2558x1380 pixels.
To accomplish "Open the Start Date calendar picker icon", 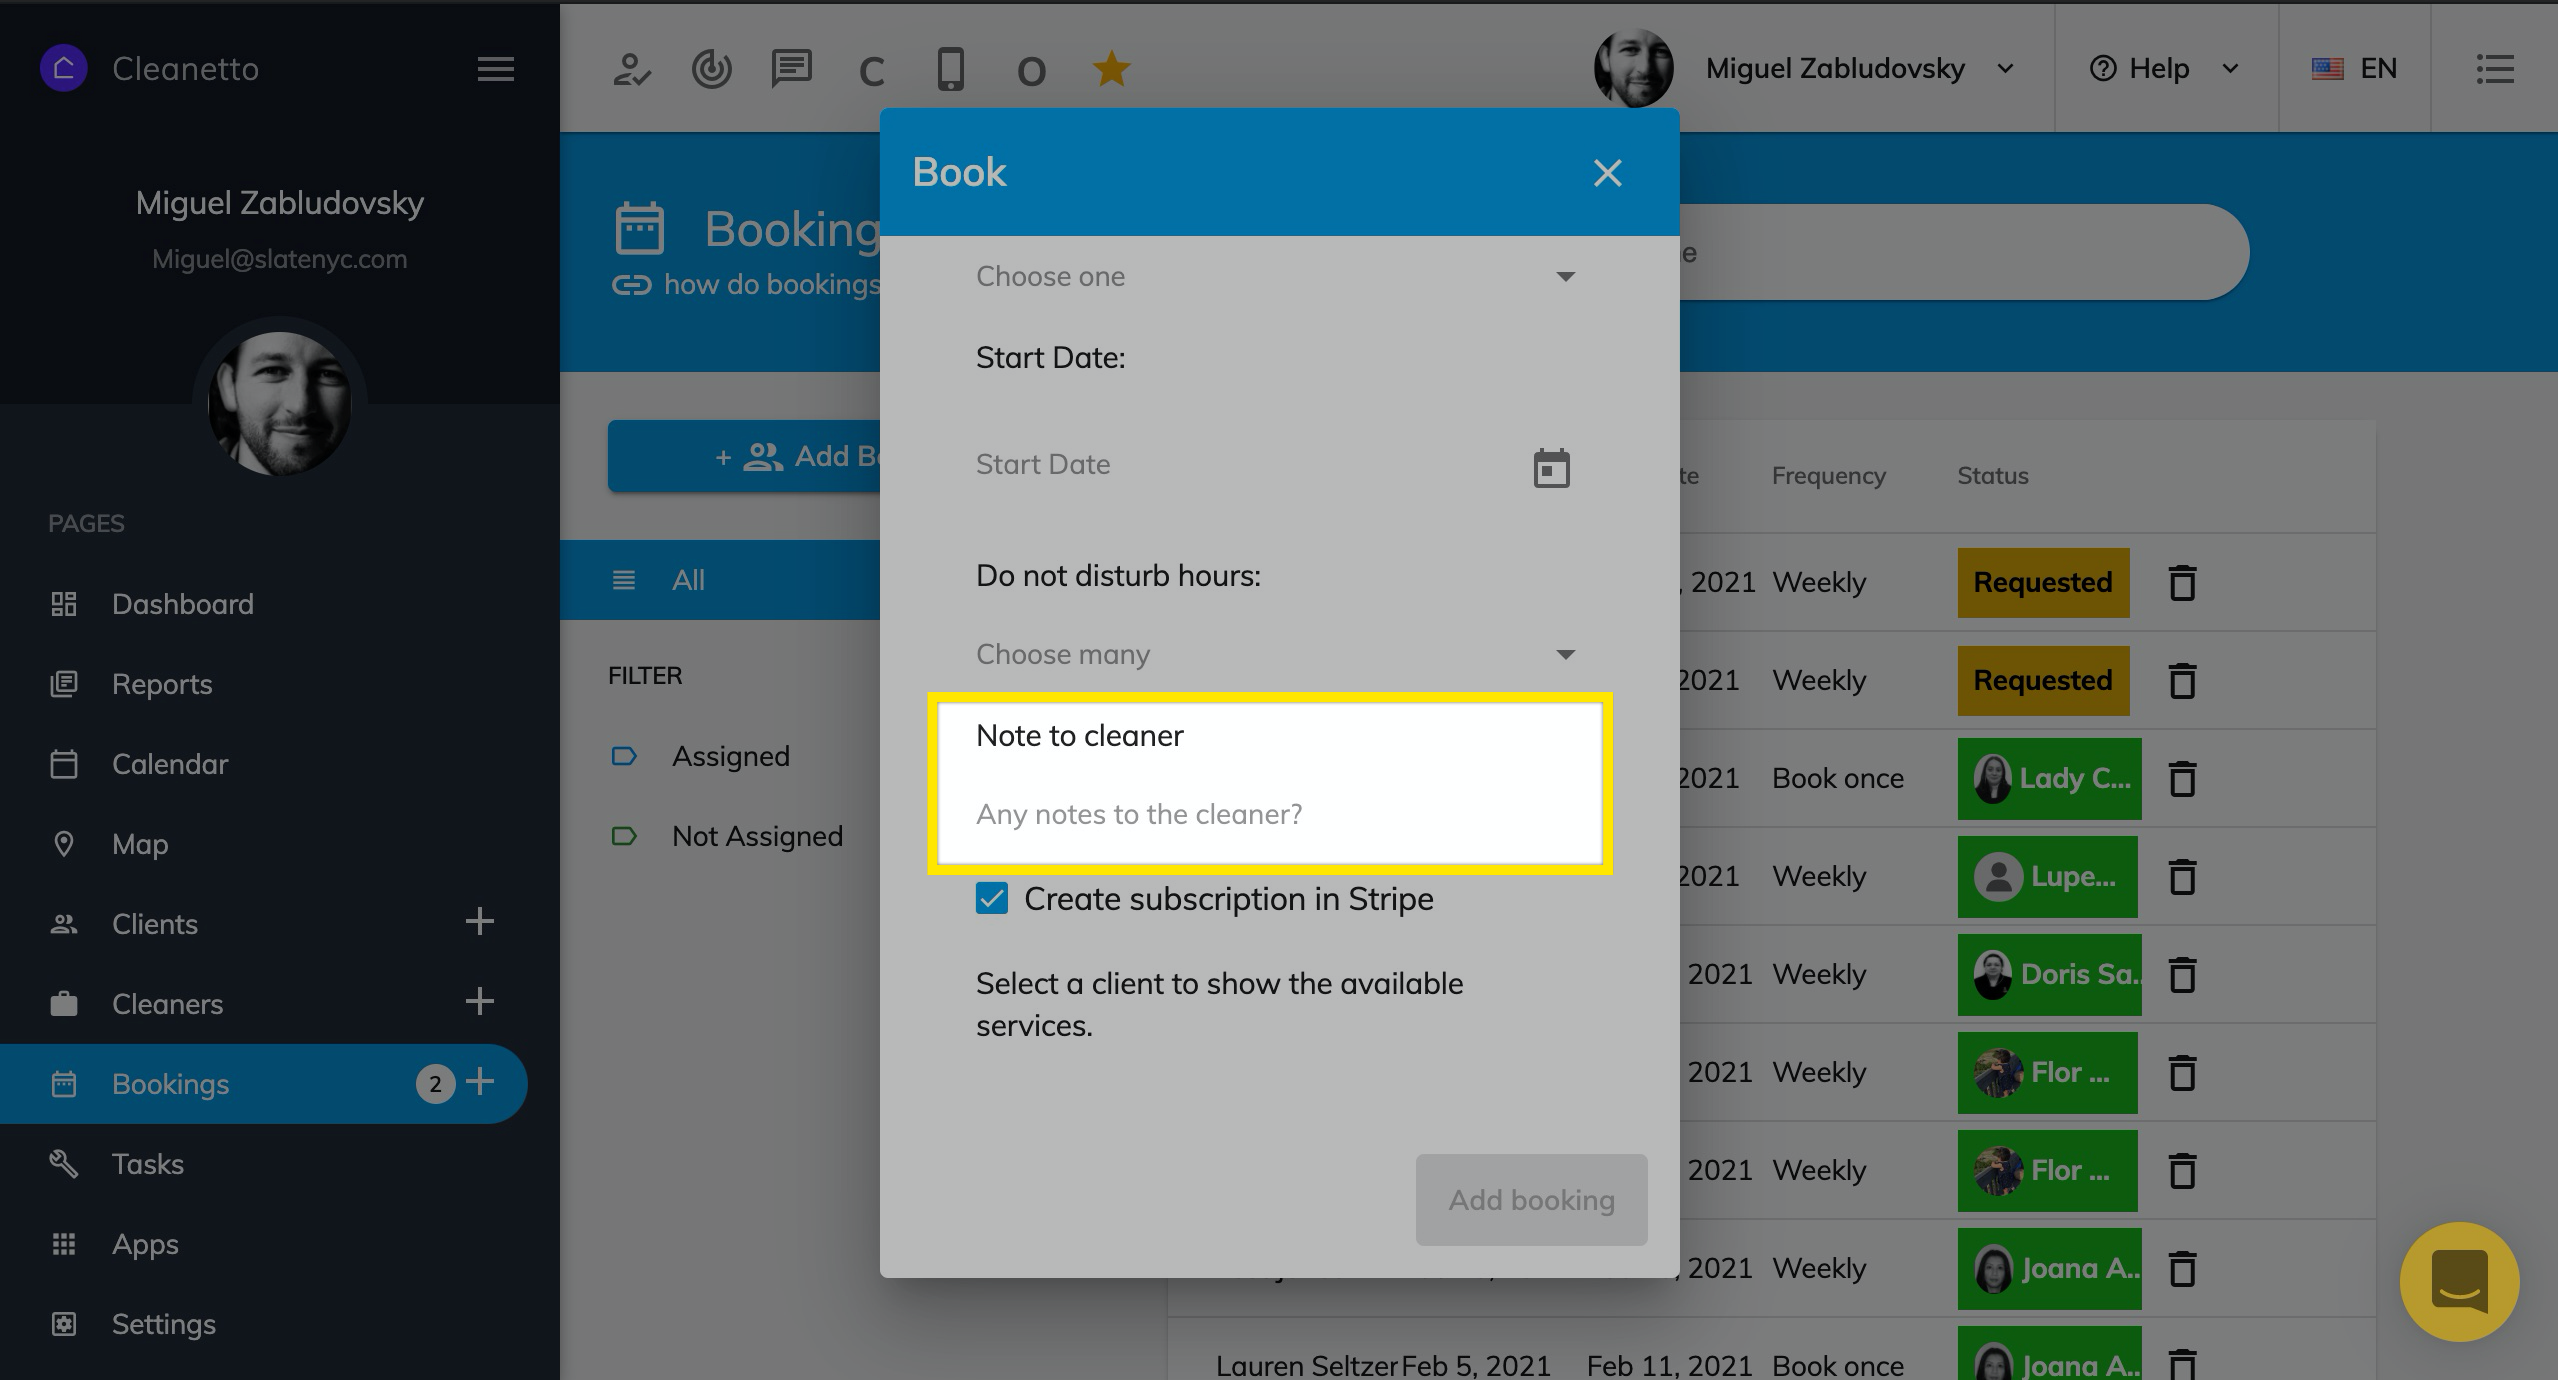I will point(1551,467).
